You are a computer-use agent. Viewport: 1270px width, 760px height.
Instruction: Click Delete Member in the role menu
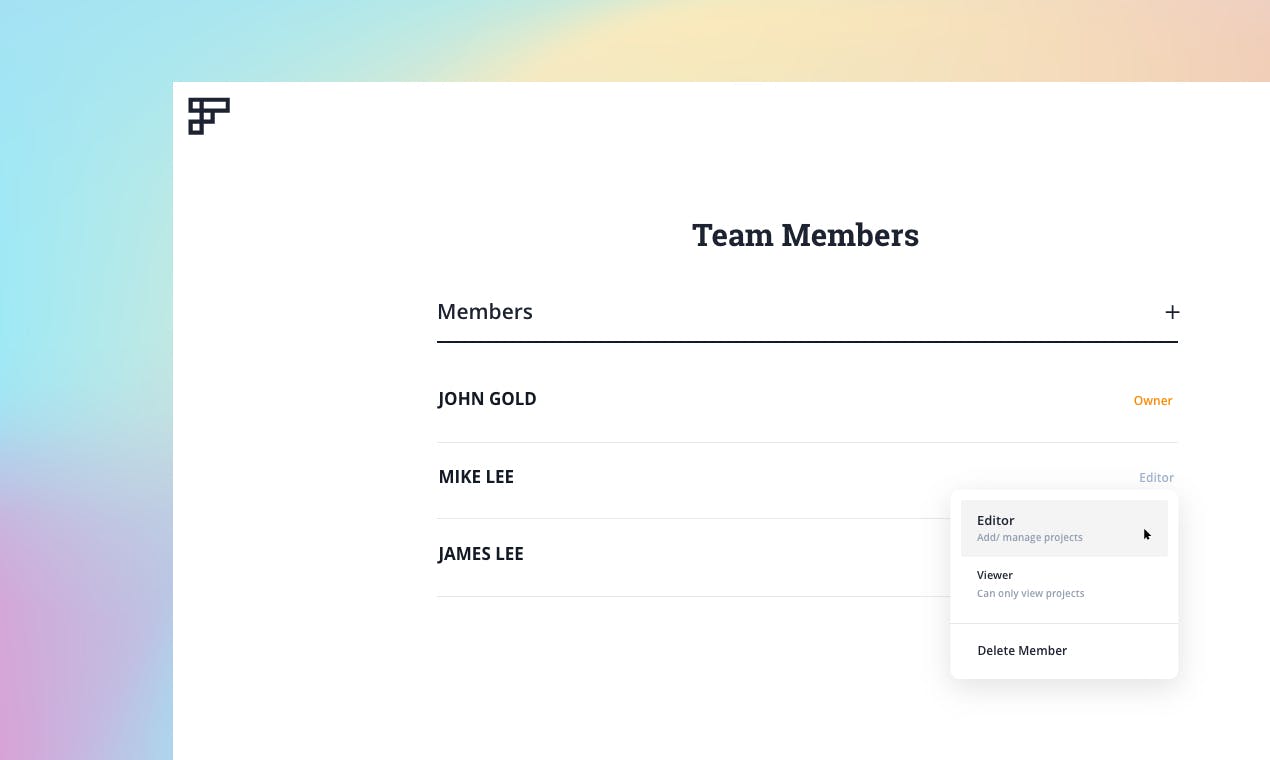click(x=1022, y=651)
